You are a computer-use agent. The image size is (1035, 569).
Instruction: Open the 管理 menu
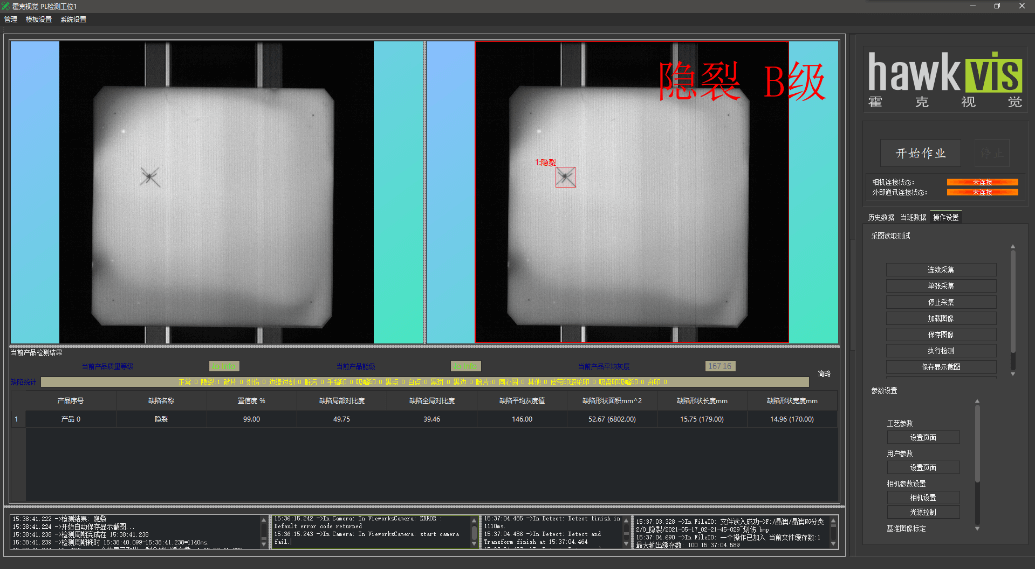point(11,19)
